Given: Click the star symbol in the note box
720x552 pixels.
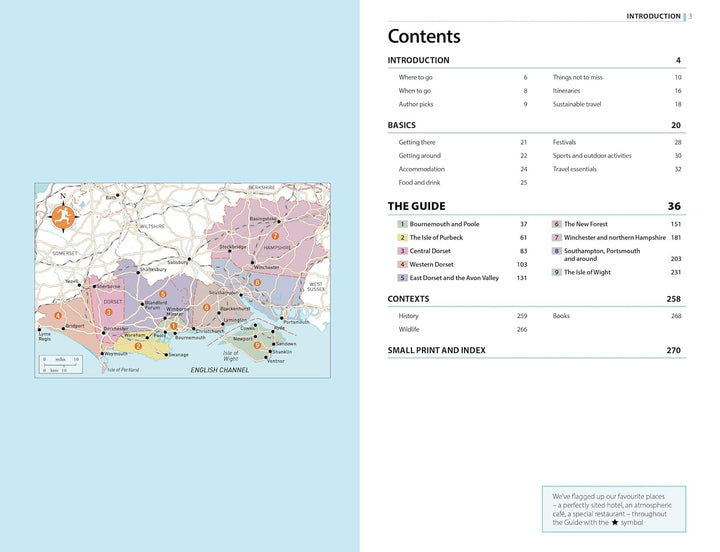Looking at the screenshot, I should (615, 523).
